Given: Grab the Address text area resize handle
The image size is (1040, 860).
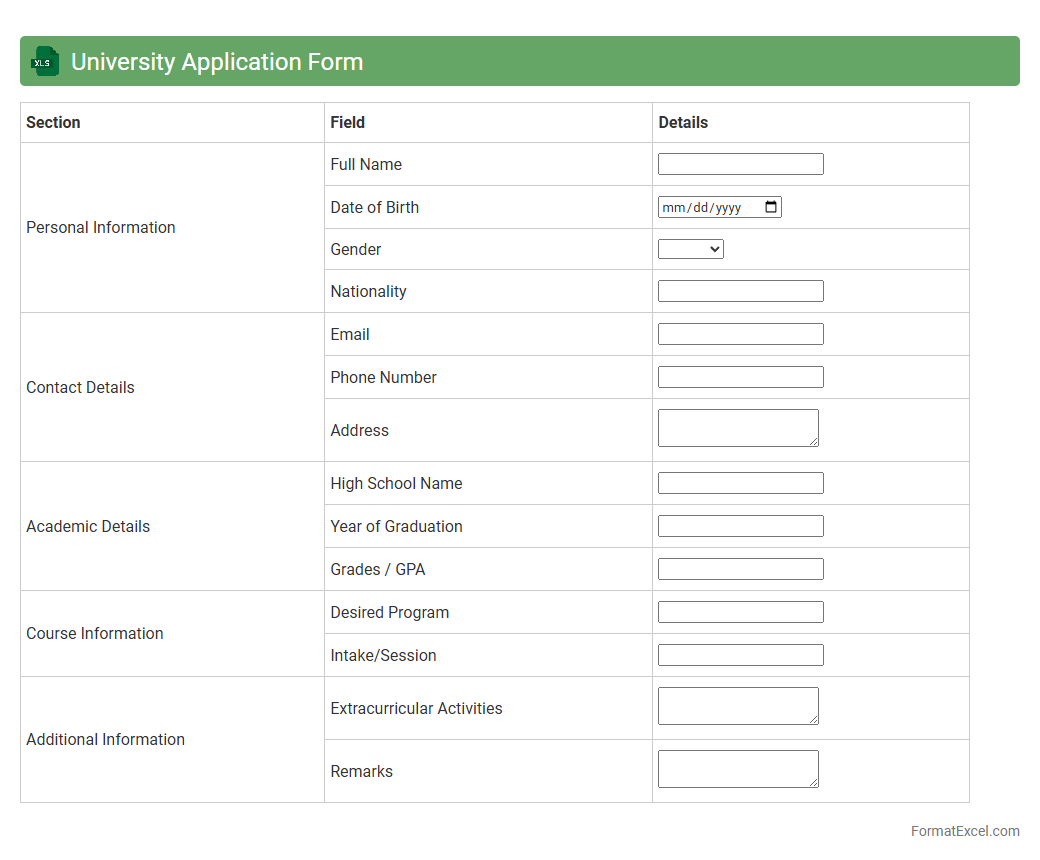Looking at the screenshot, I should (x=814, y=442).
